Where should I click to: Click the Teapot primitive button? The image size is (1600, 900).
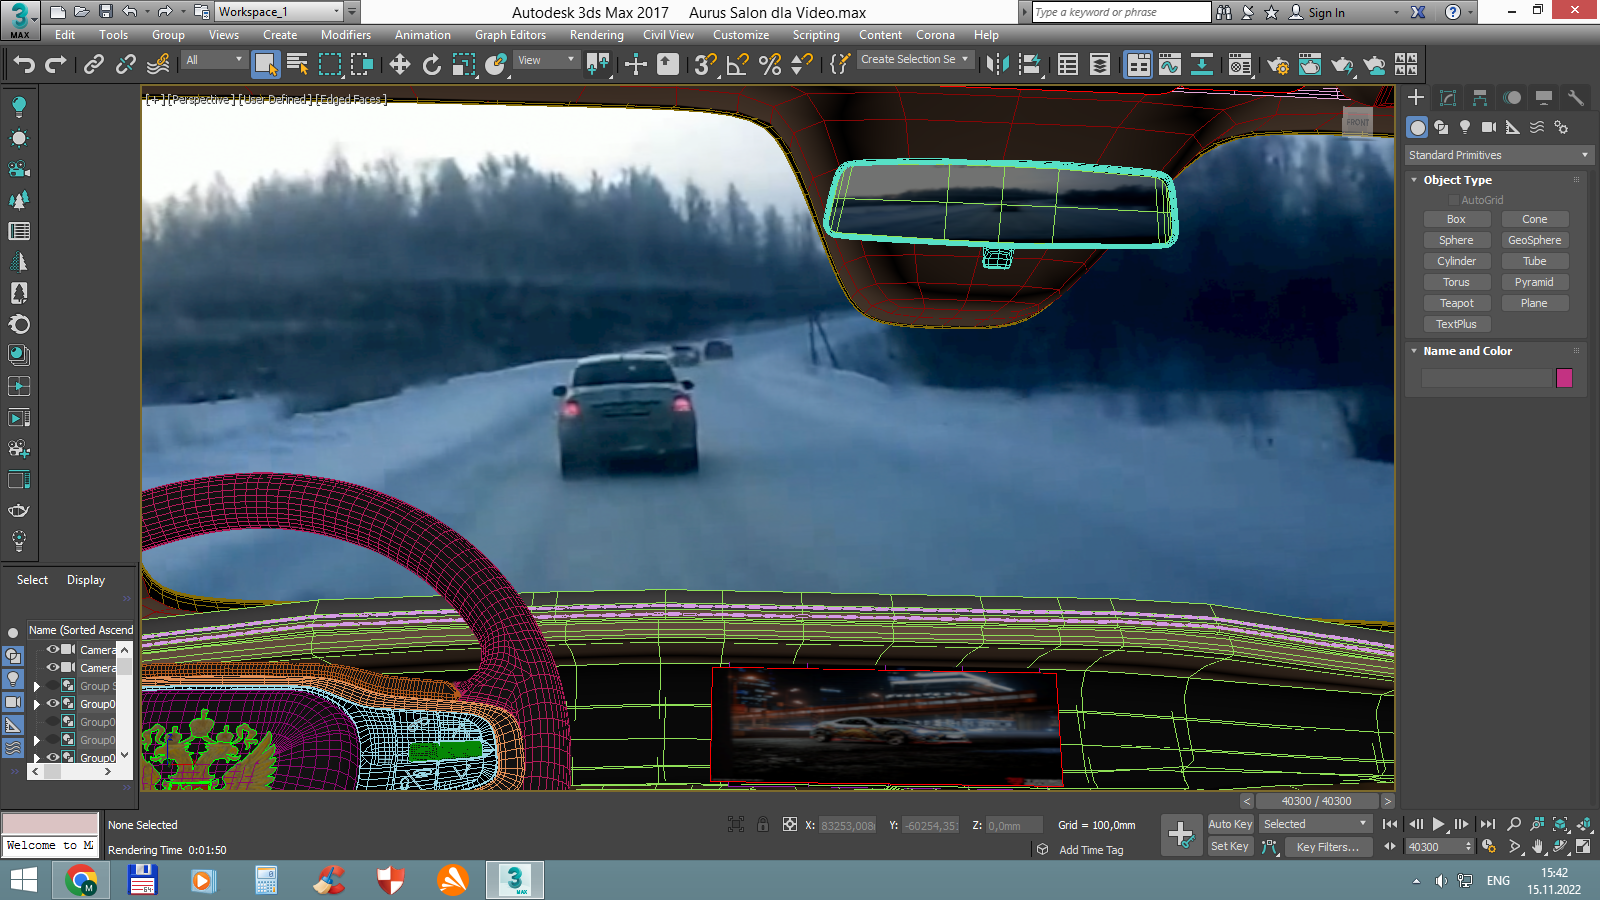tap(1456, 303)
